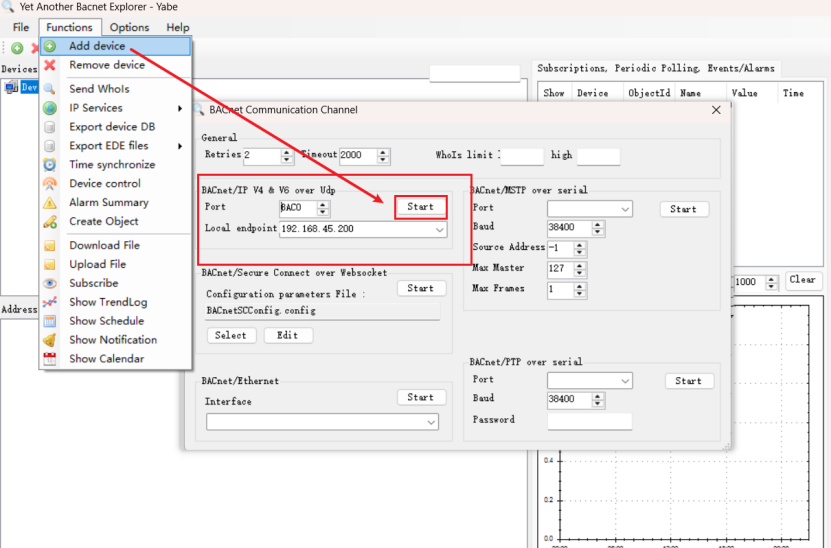Expand the Local endpoint dropdown
The image size is (831, 548).
point(439,229)
